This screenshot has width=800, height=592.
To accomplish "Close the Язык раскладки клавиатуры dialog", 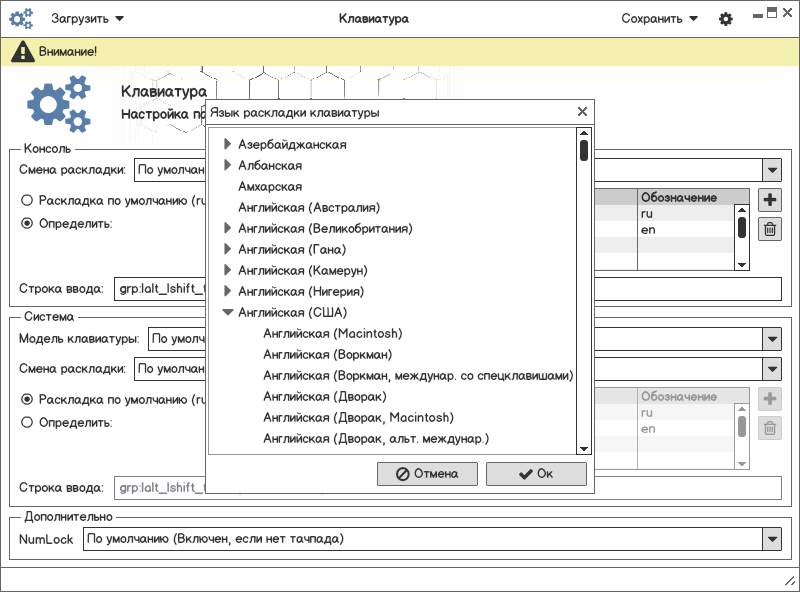I will 582,112.
